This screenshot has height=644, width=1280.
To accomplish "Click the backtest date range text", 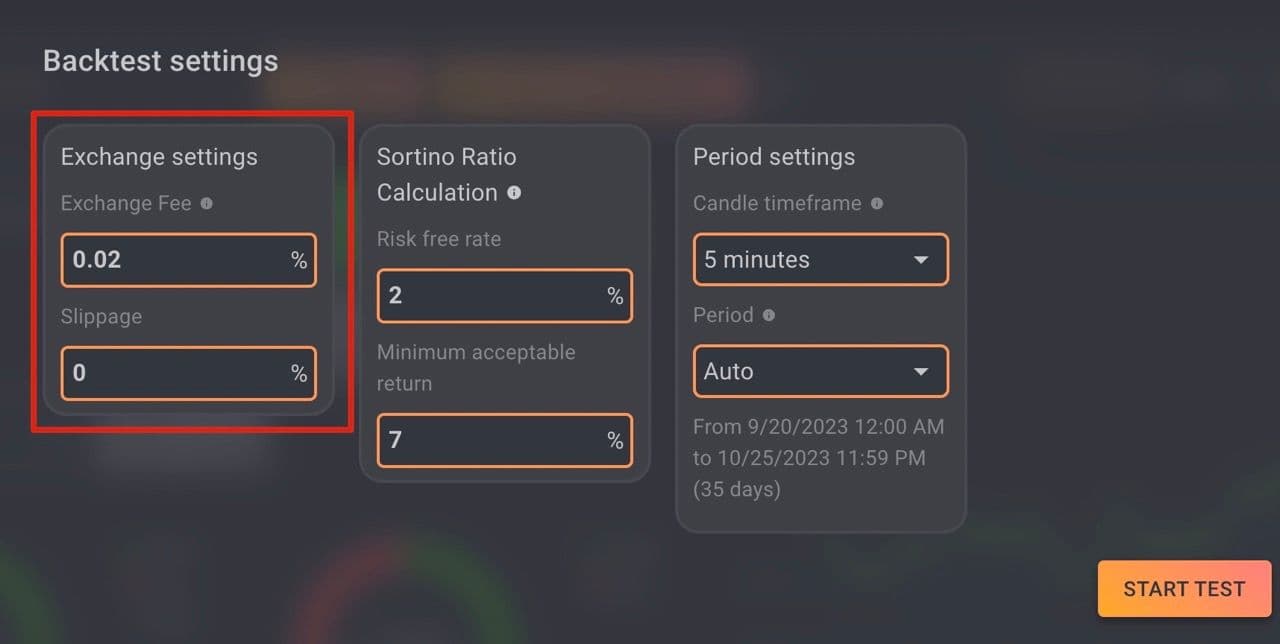I will click(x=818, y=458).
